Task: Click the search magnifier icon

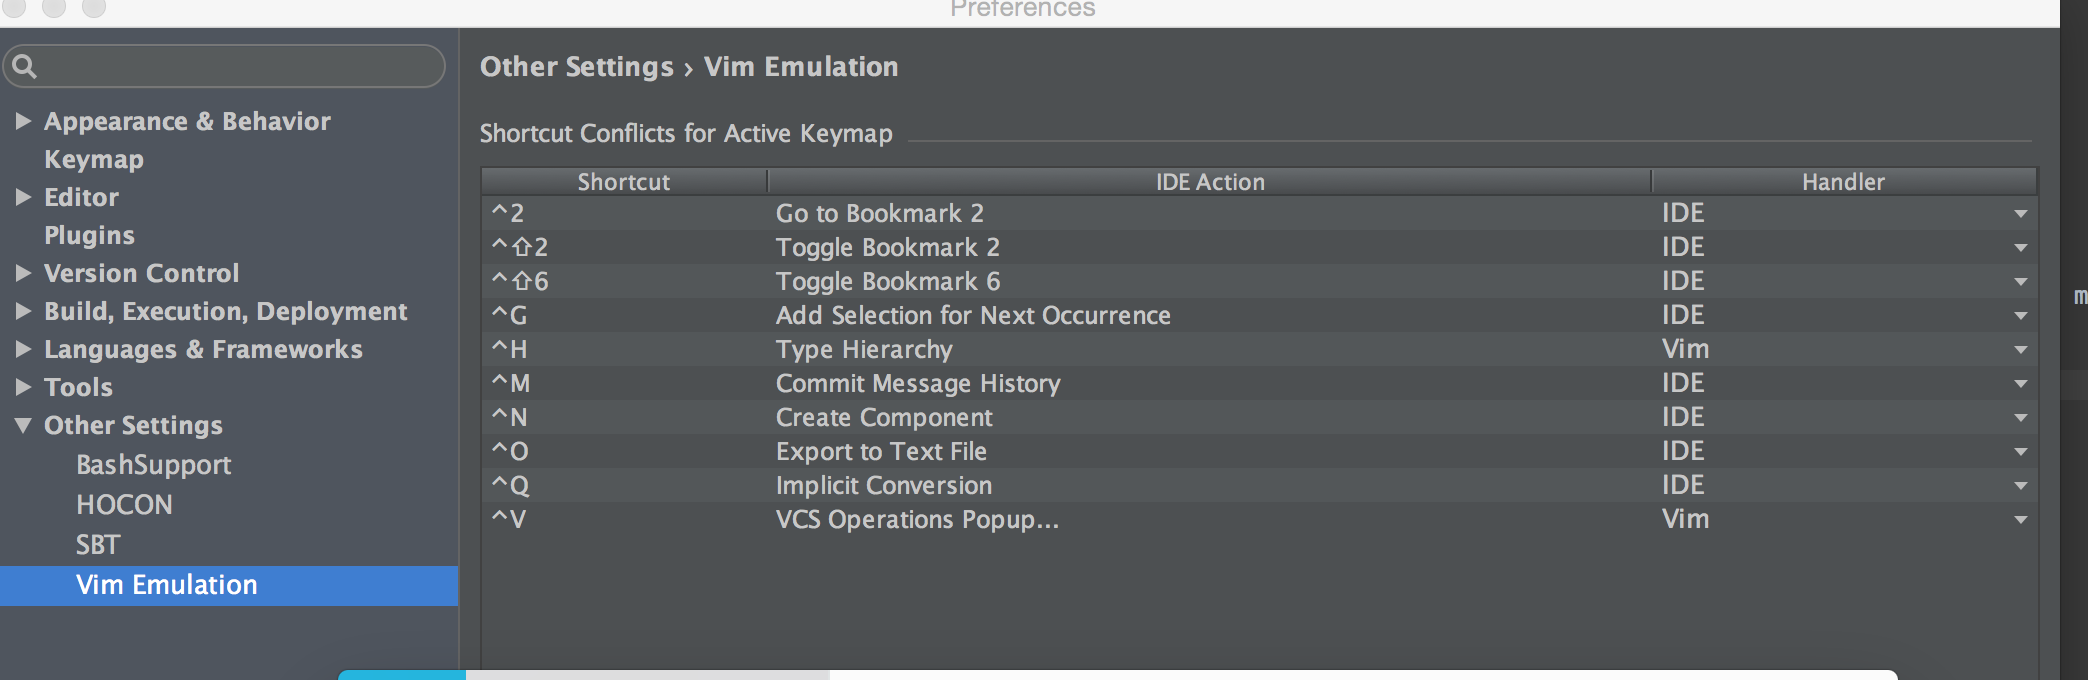Action: [x=25, y=67]
